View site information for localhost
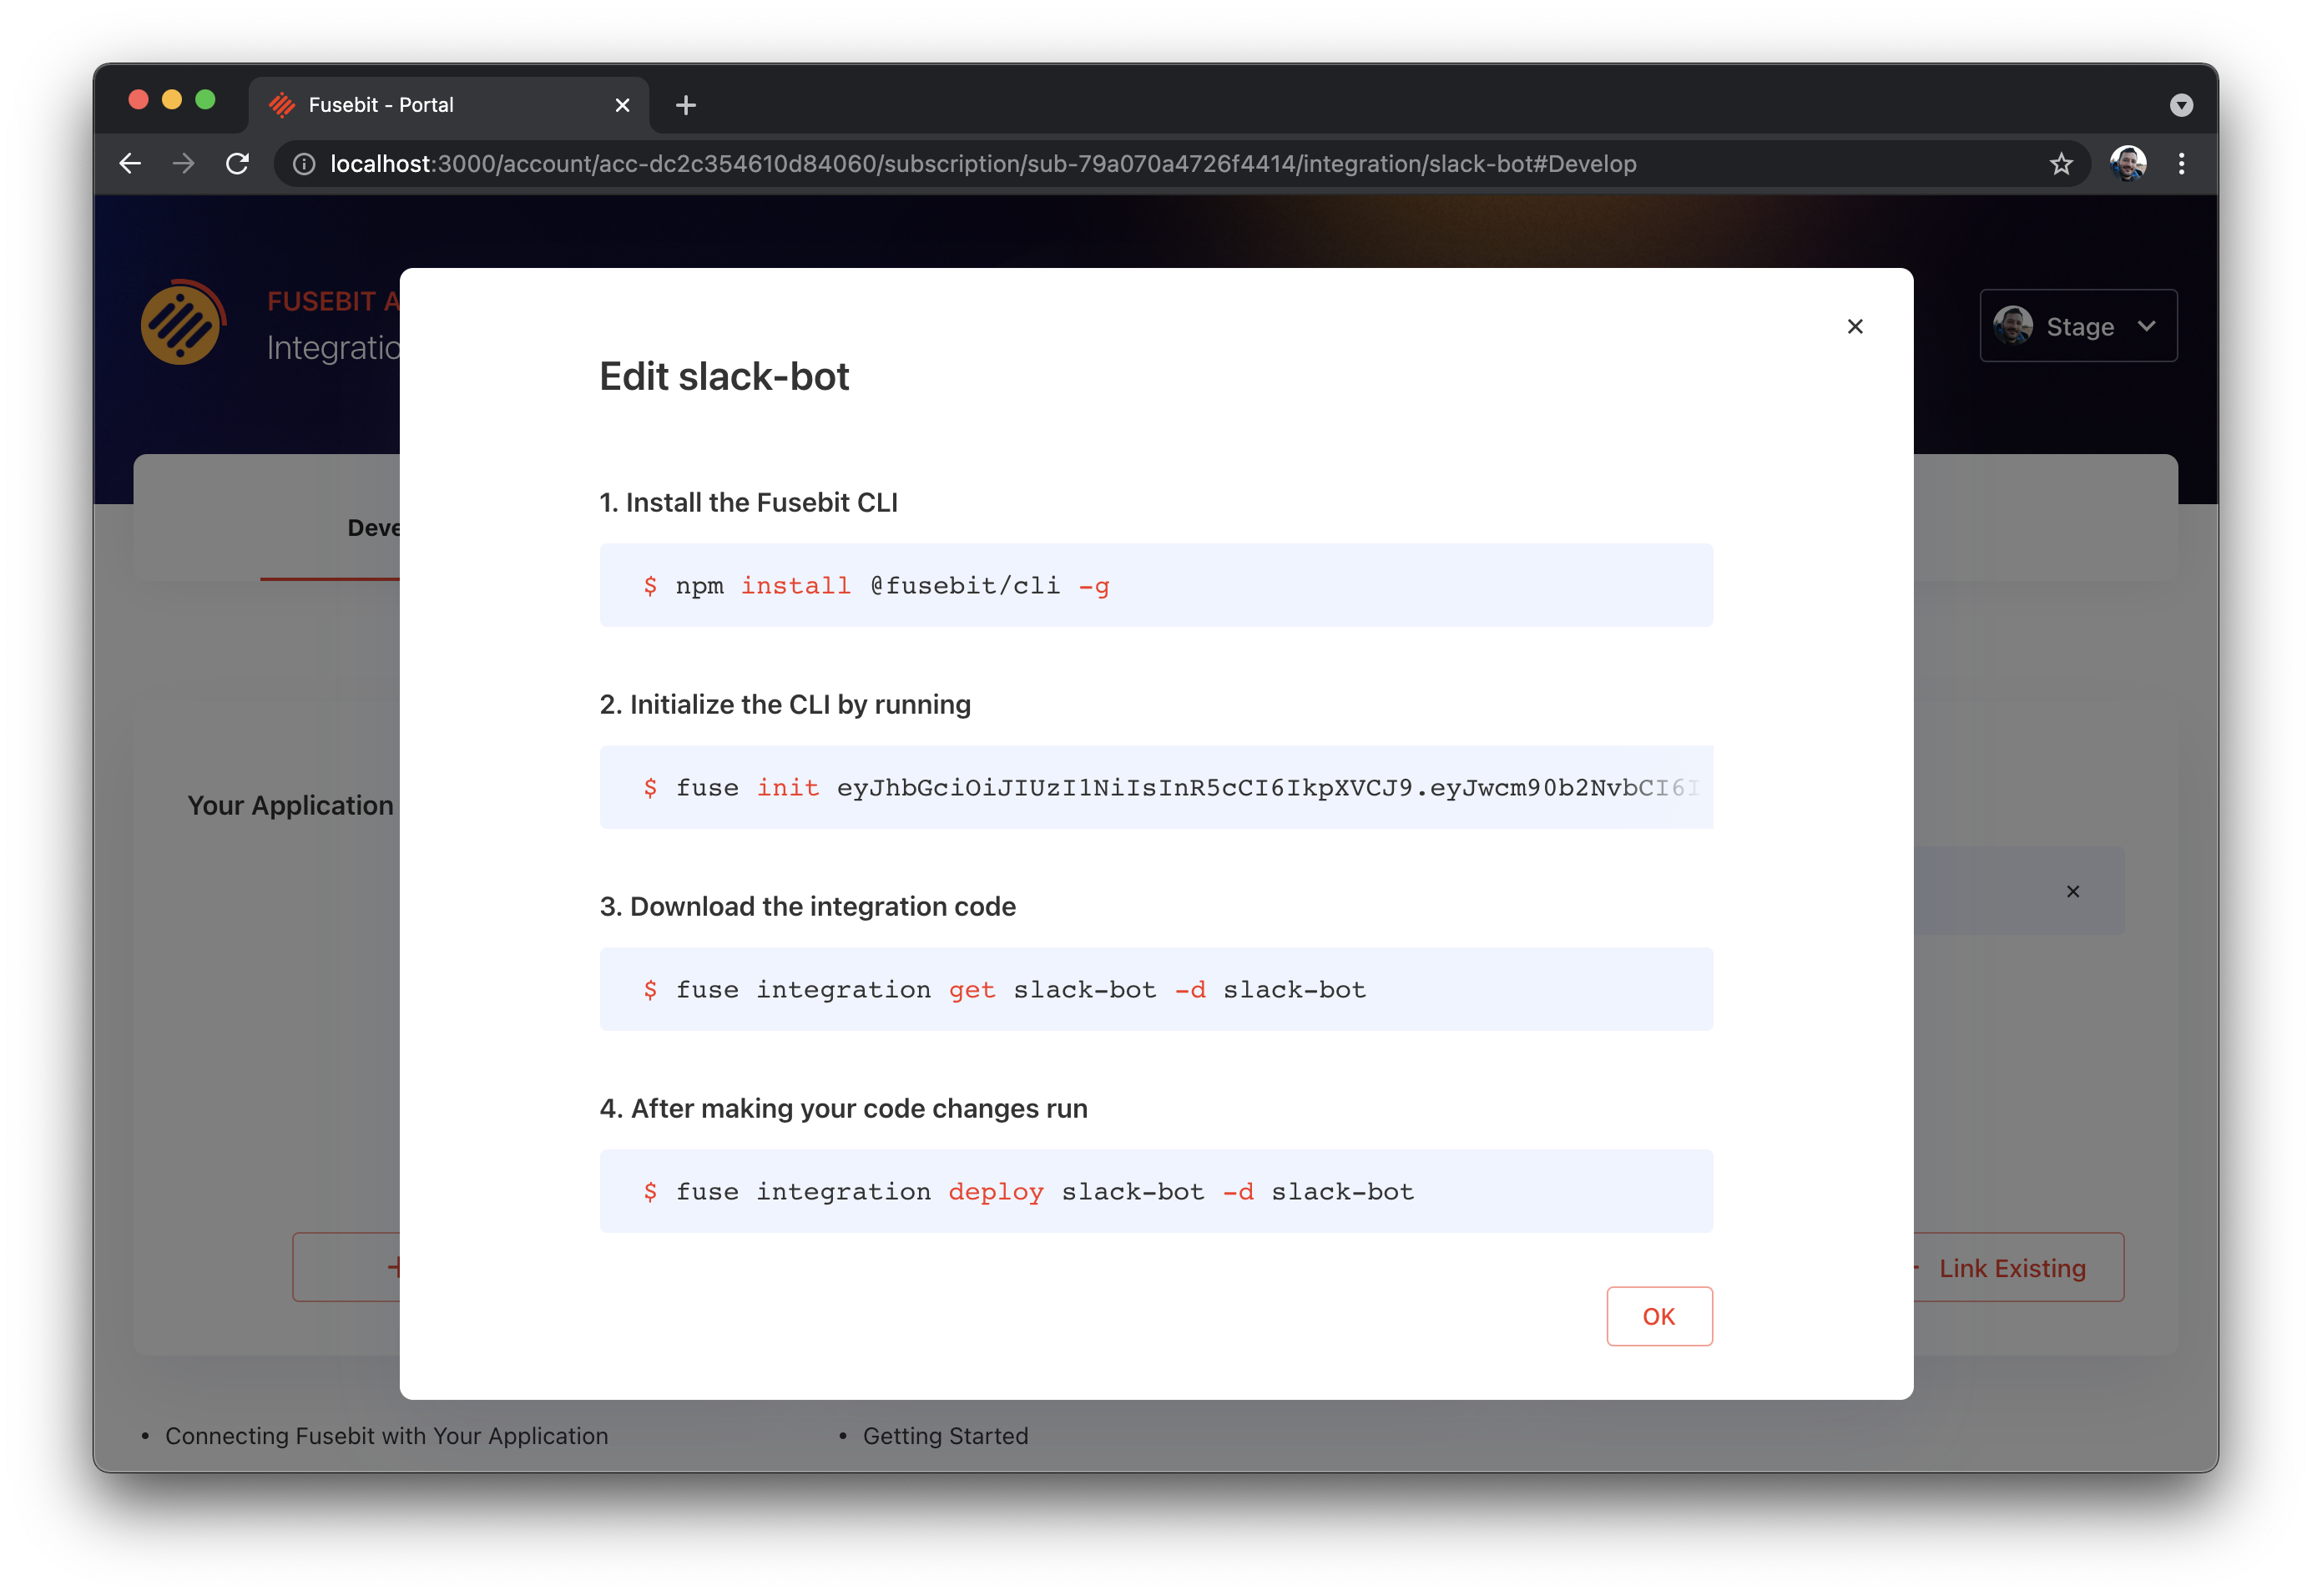 coord(304,164)
